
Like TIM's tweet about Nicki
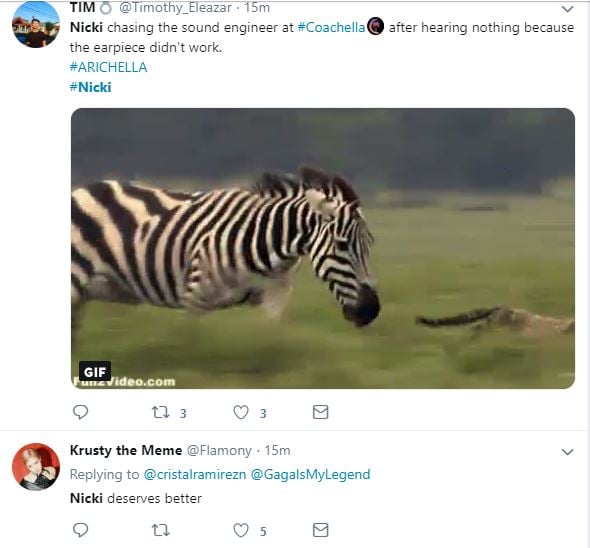241,412
